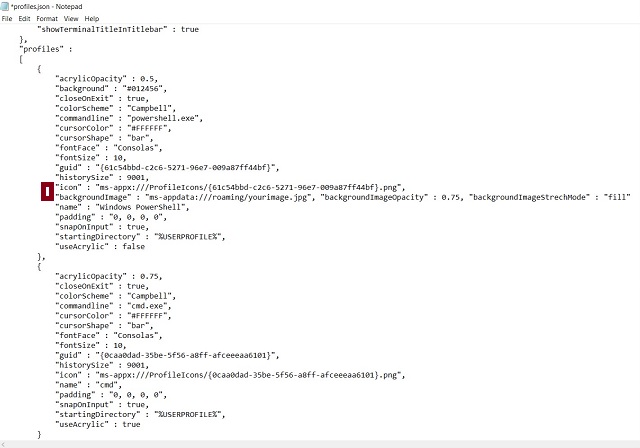Viewport: 640px width, 448px height.
Task: Open the Help menu
Action: coord(92,18)
